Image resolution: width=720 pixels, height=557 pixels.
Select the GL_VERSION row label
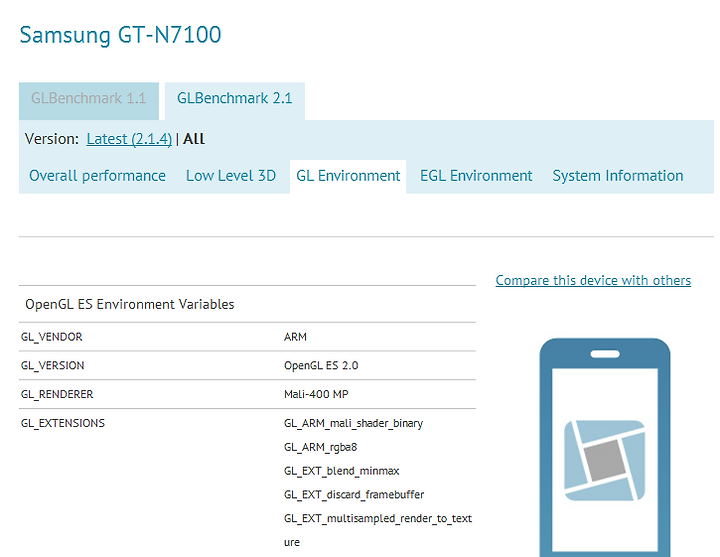click(x=52, y=366)
